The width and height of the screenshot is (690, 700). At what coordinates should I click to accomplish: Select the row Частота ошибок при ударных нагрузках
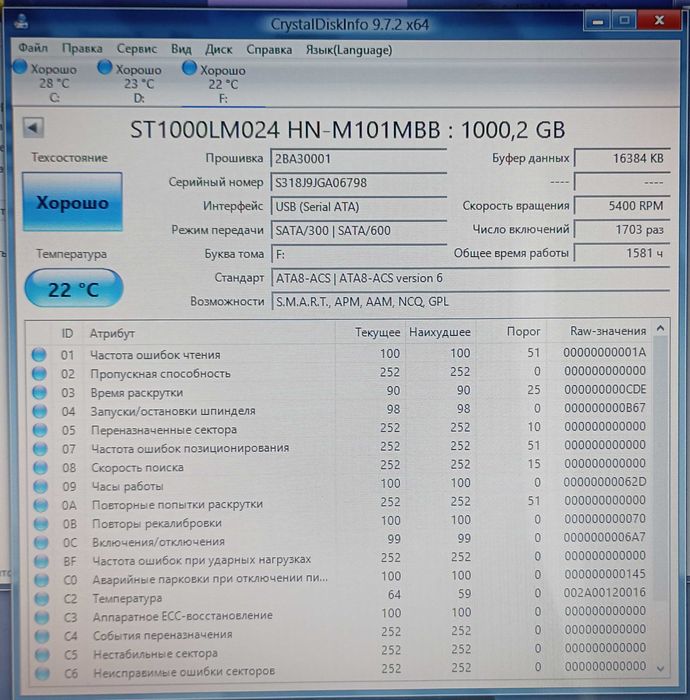point(341,559)
